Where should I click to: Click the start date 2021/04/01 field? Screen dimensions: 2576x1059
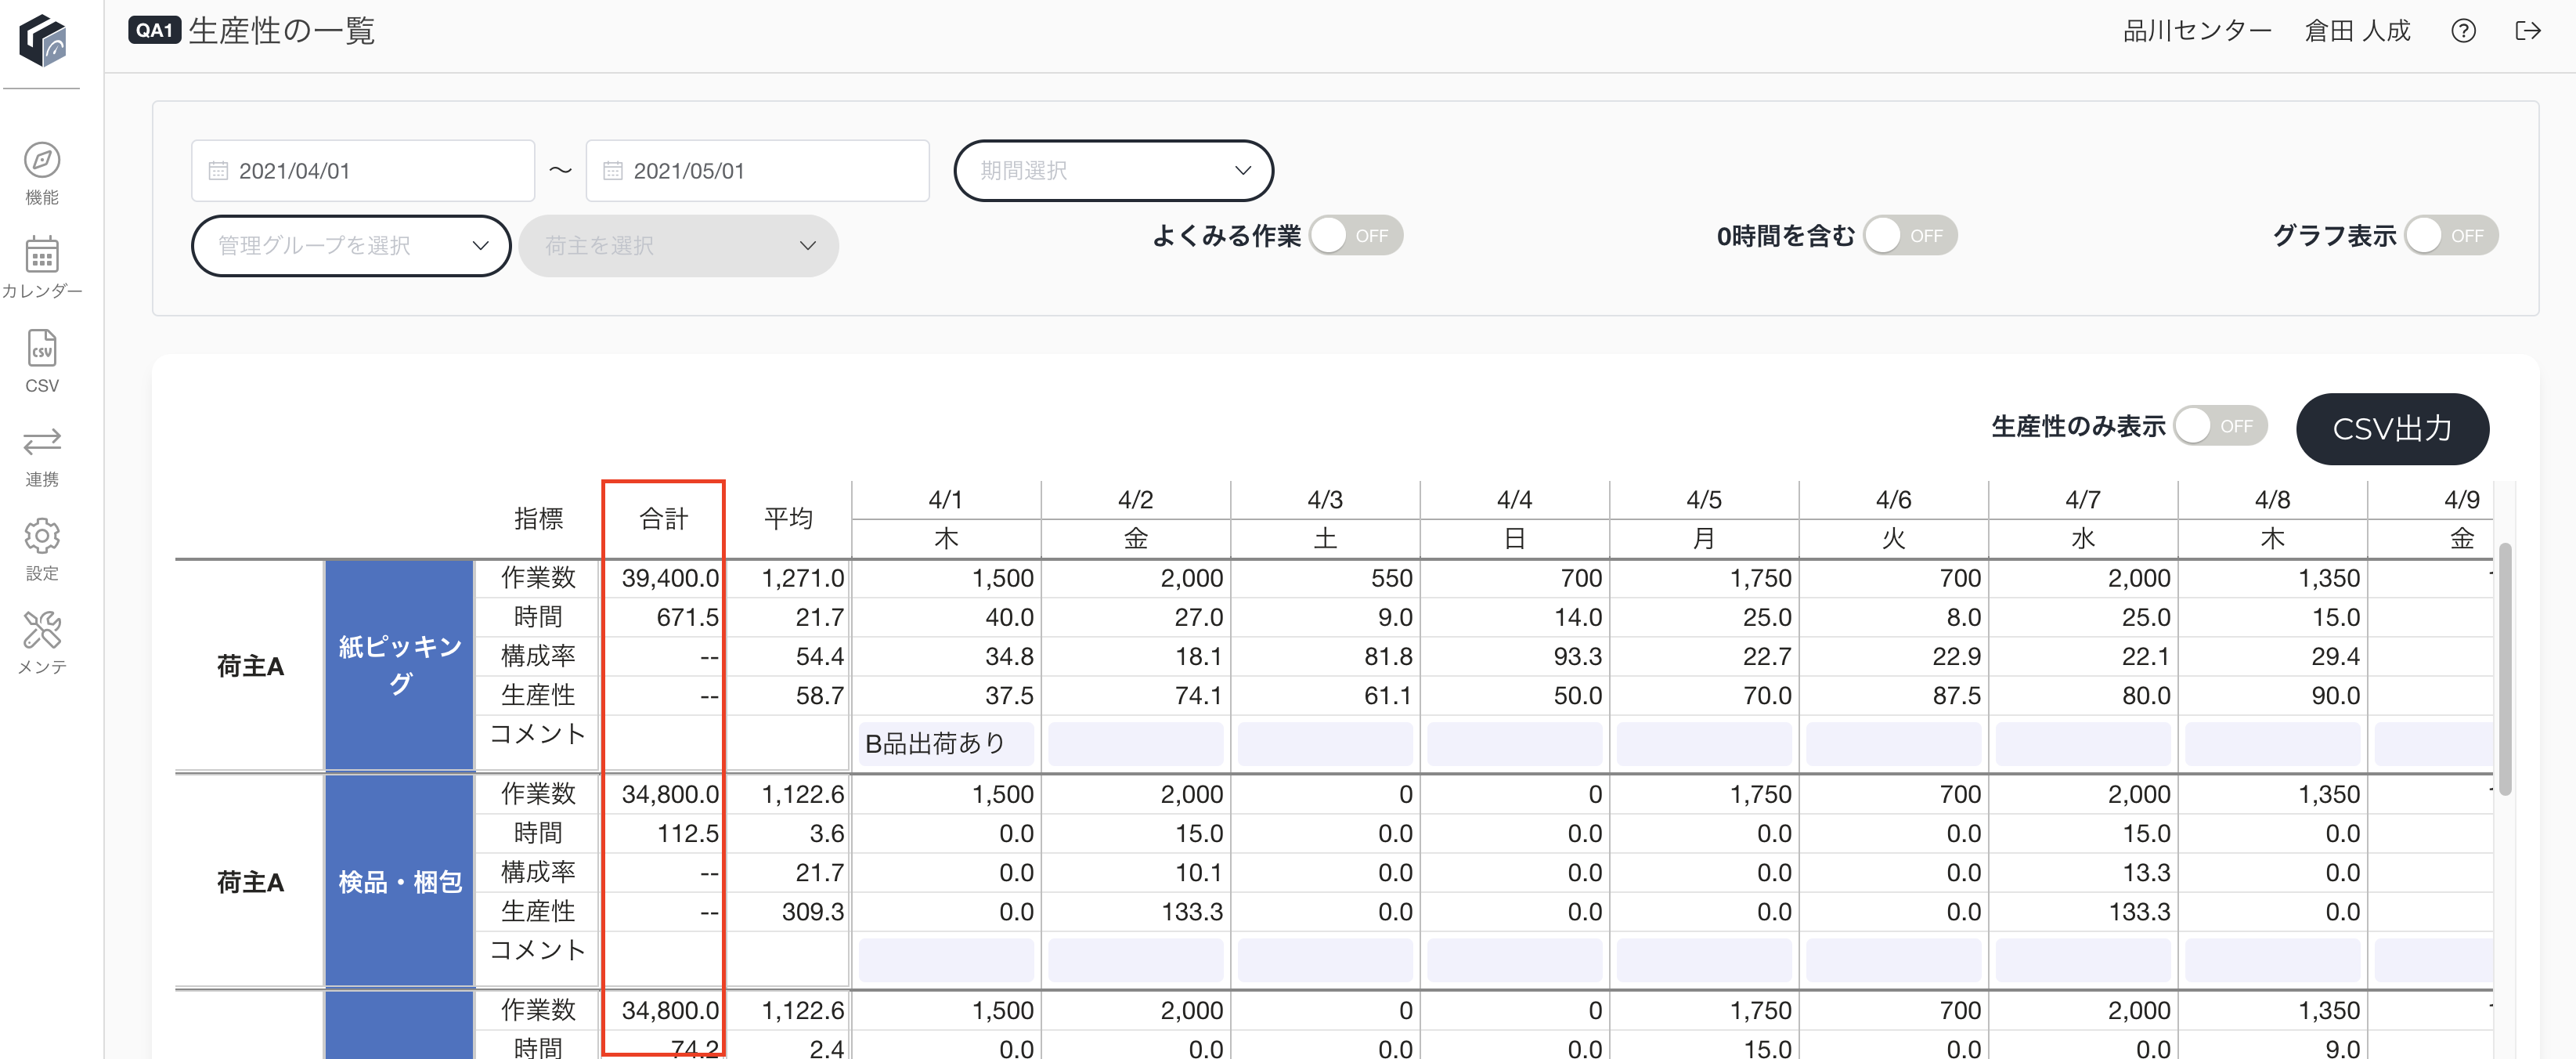click(363, 171)
